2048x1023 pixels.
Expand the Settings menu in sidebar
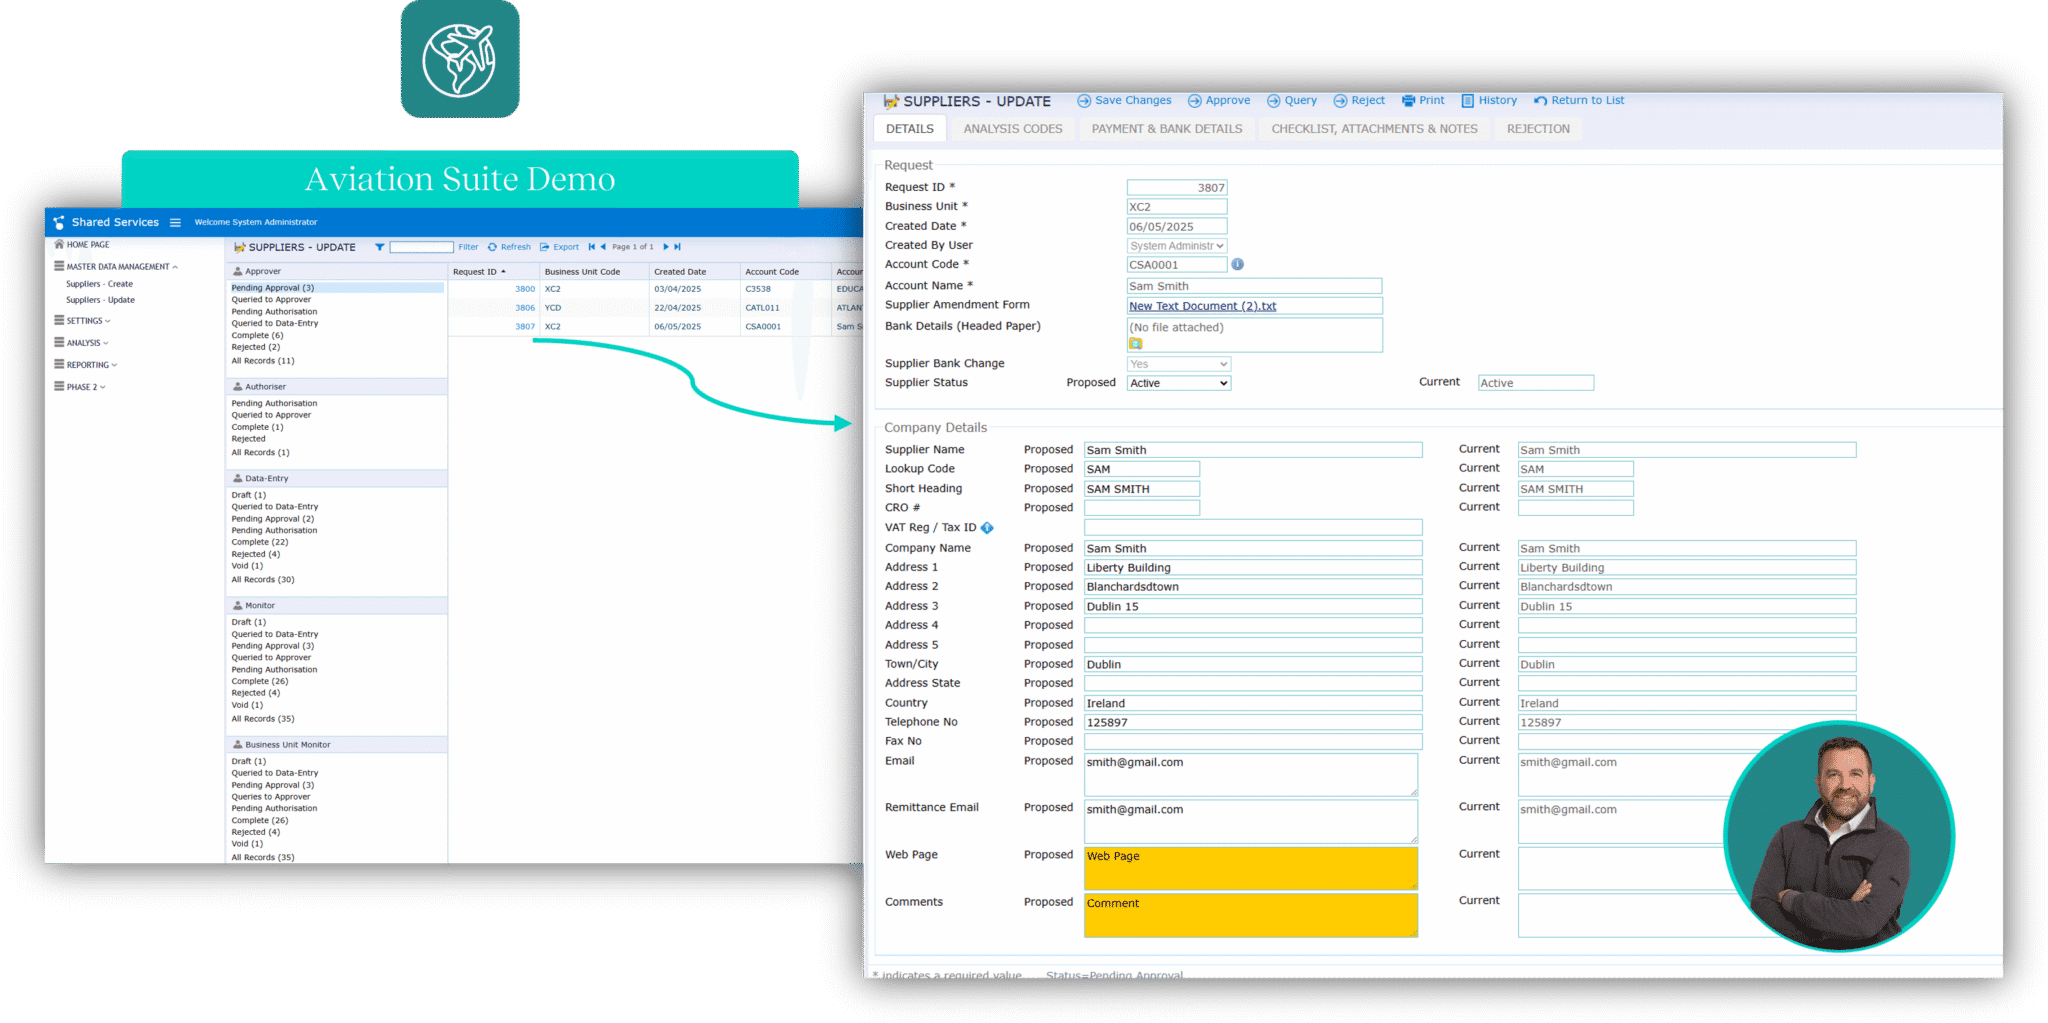coord(83,321)
